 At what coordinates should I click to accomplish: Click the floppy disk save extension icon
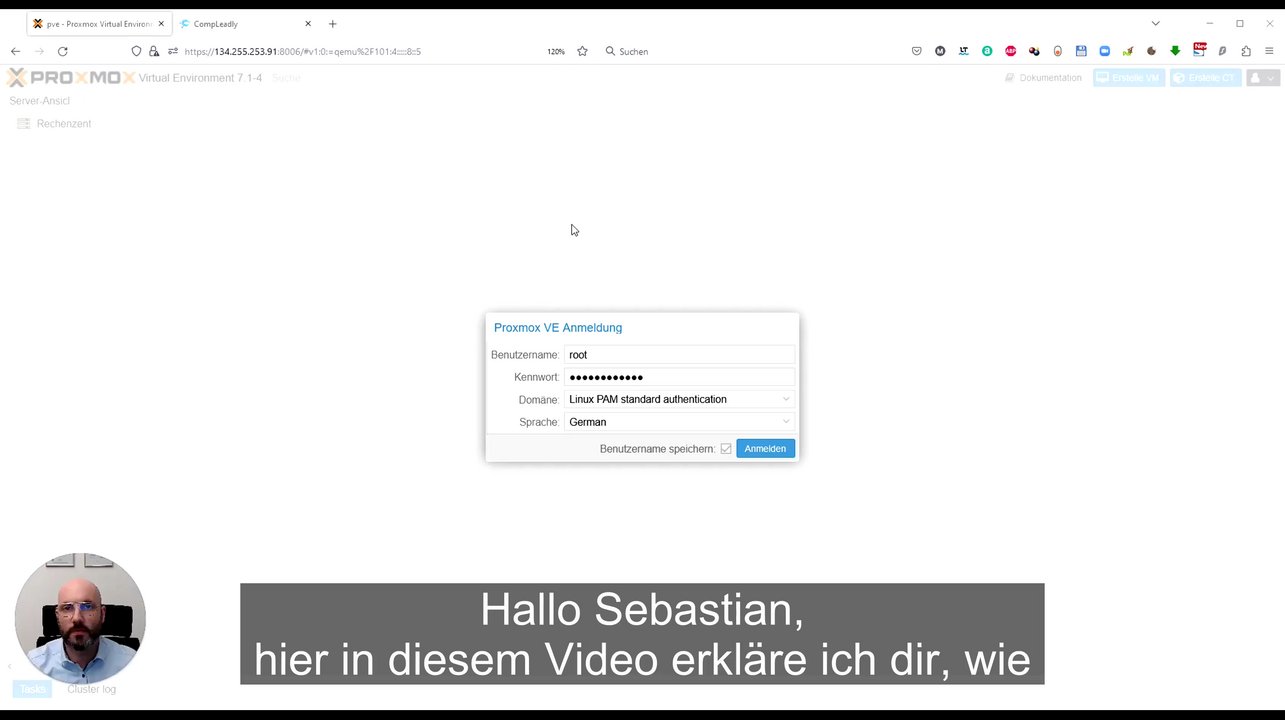tap(1081, 51)
